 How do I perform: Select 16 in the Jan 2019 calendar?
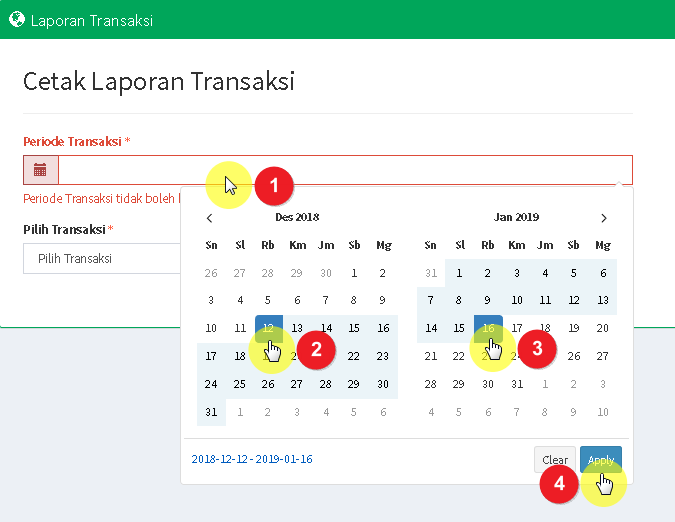tap(487, 328)
